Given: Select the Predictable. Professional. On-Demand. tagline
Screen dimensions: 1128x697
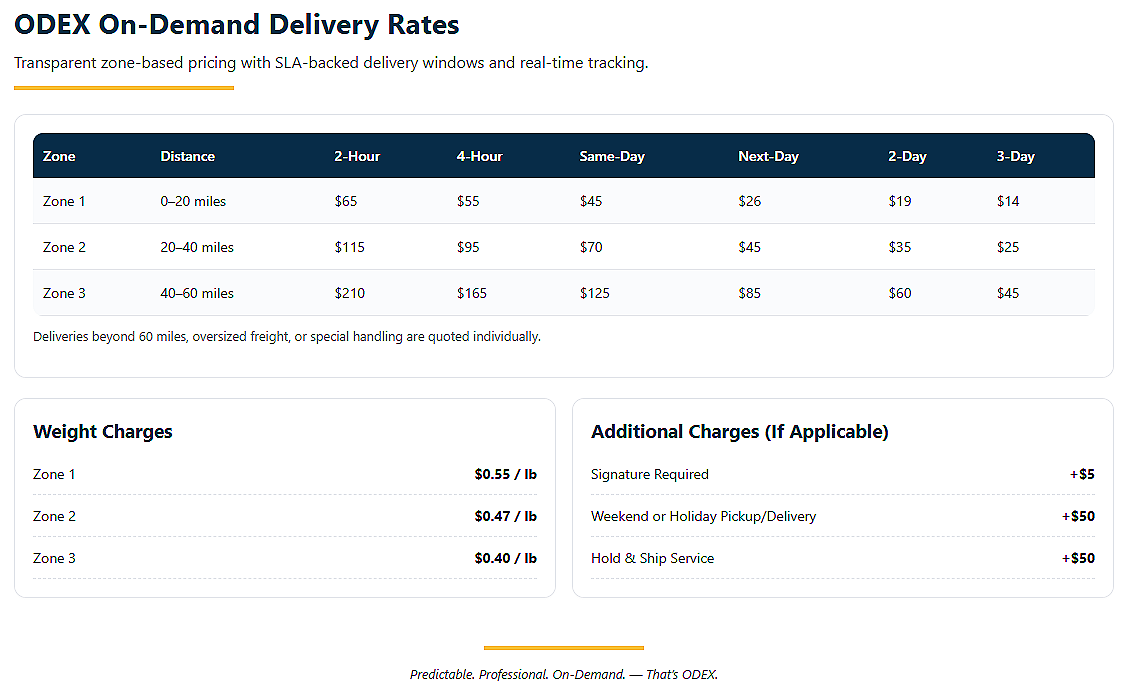Looking at the screenshot, I should pos(518,675).
